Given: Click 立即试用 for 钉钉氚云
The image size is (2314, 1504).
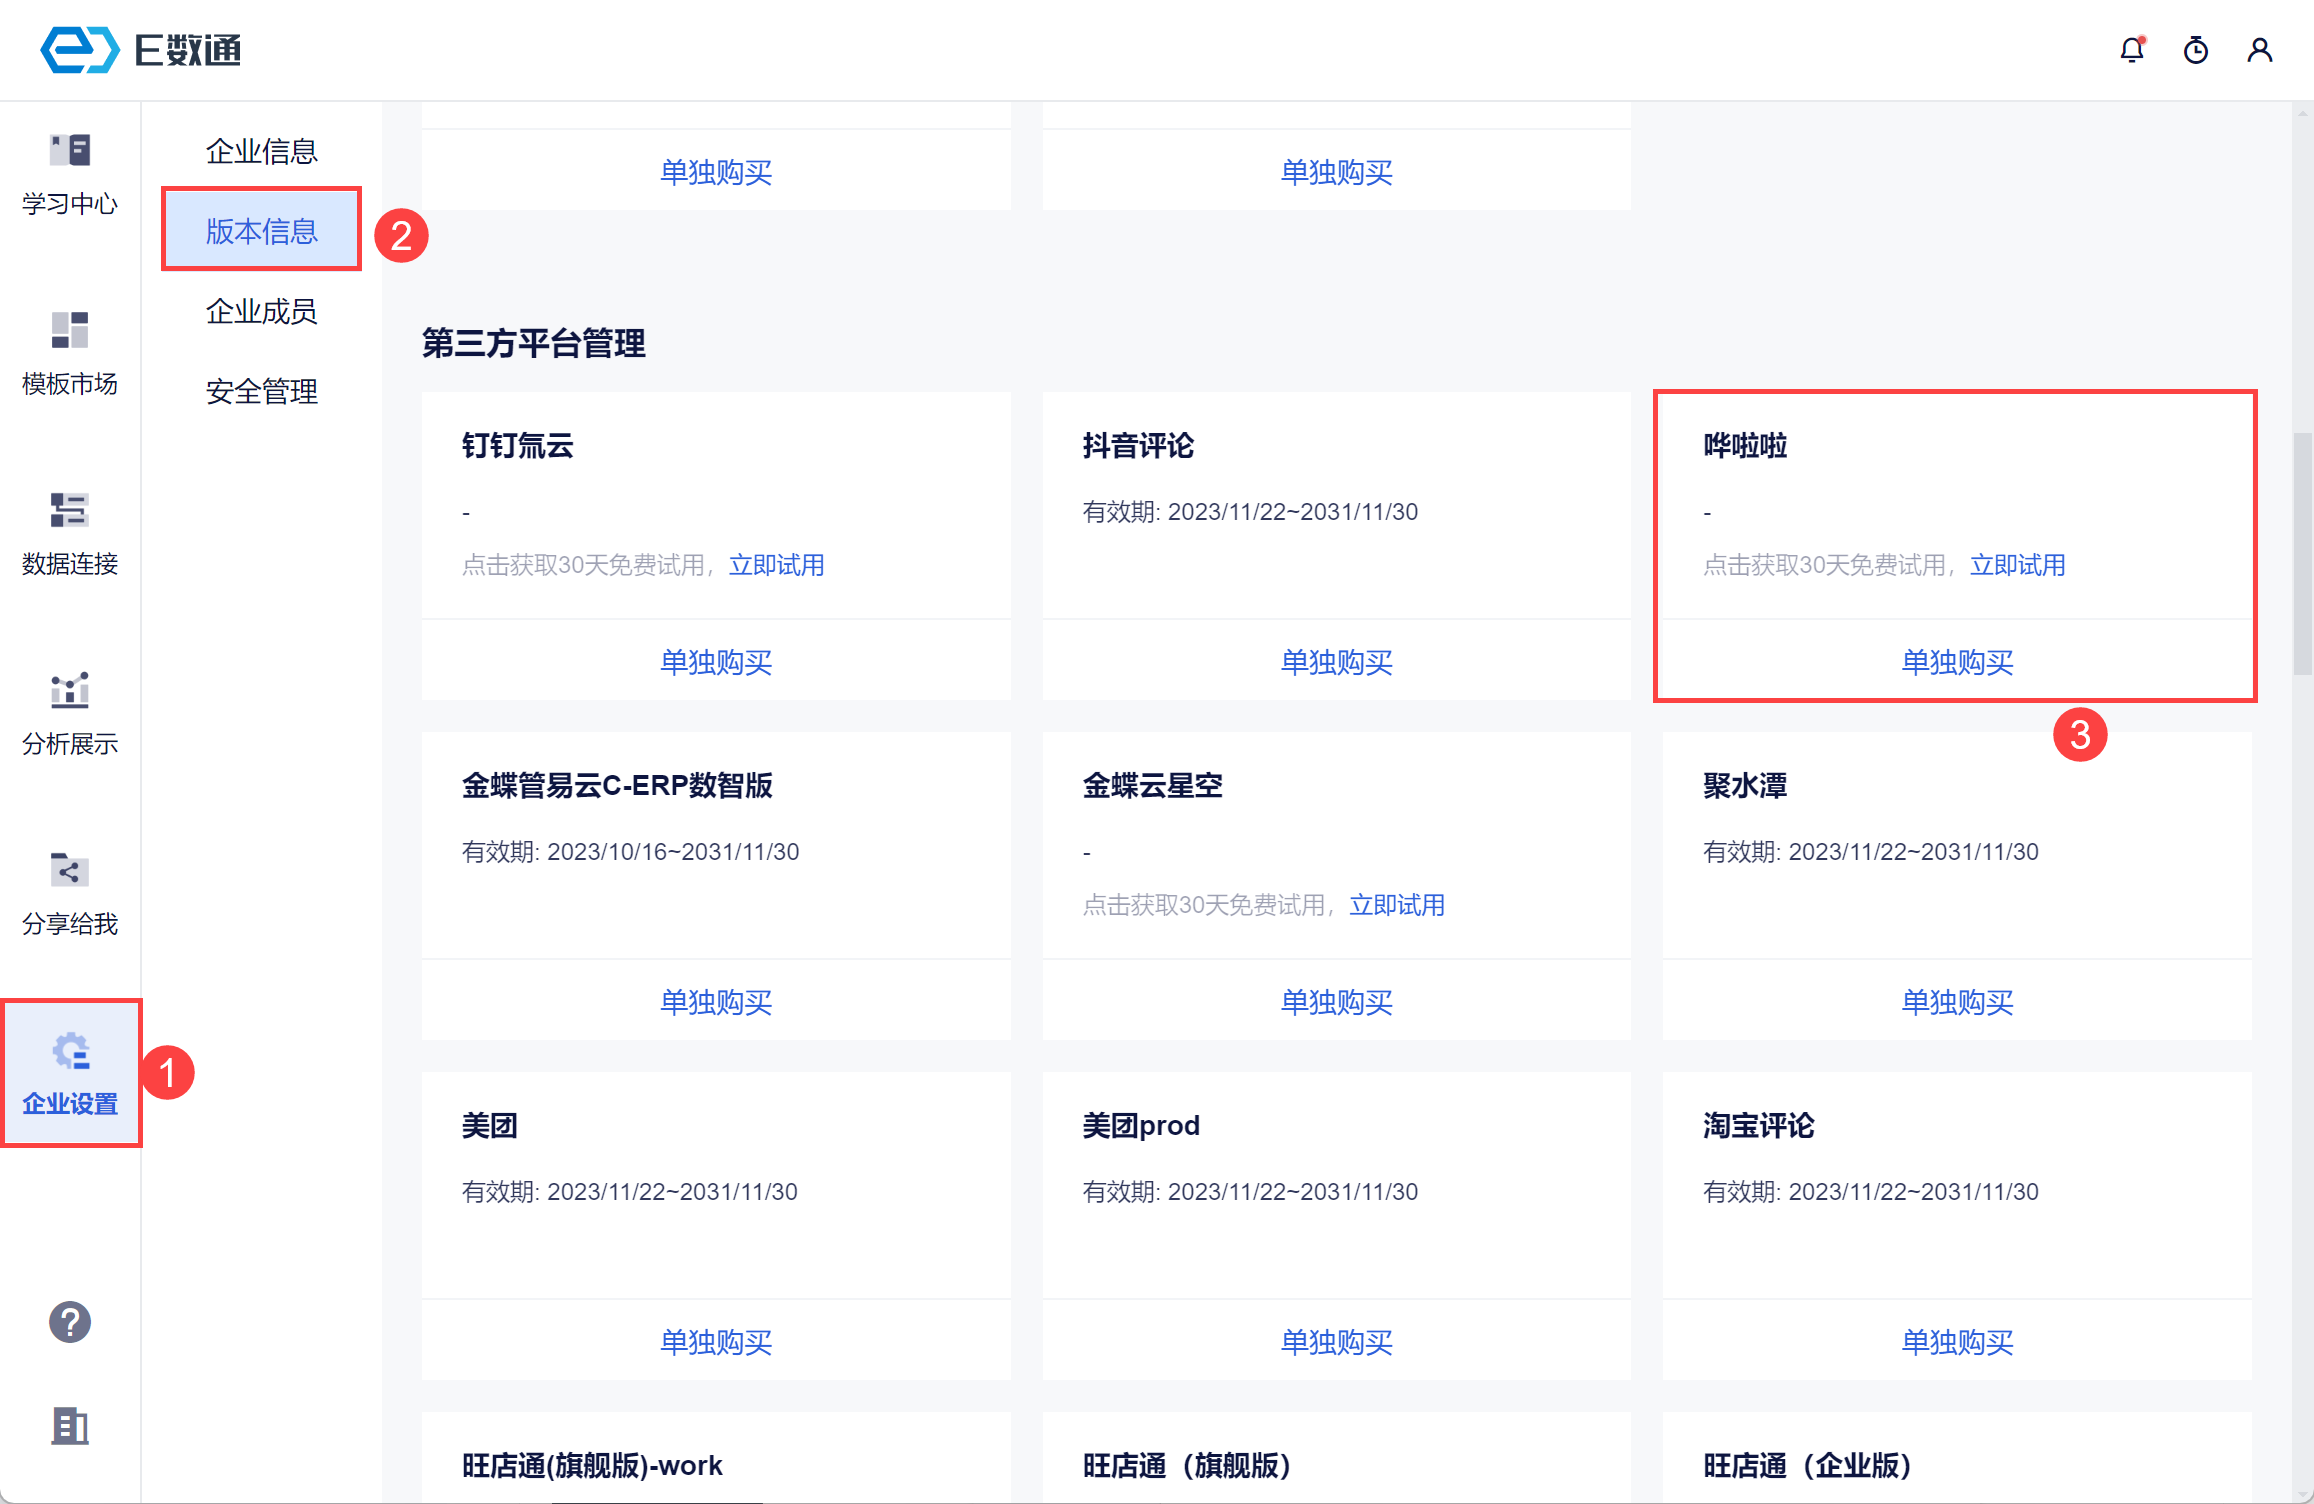Looking at the screenshot, I should coord(776,565).
